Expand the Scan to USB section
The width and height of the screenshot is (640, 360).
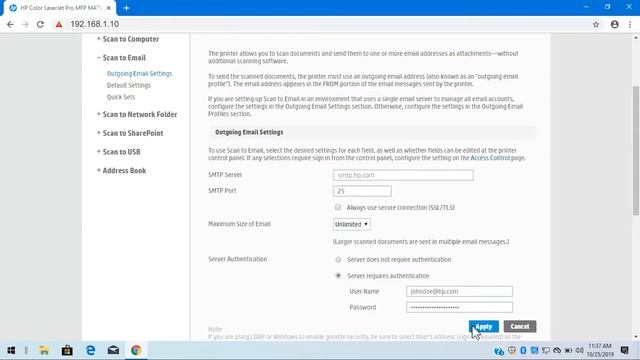[x=118, y=152]
